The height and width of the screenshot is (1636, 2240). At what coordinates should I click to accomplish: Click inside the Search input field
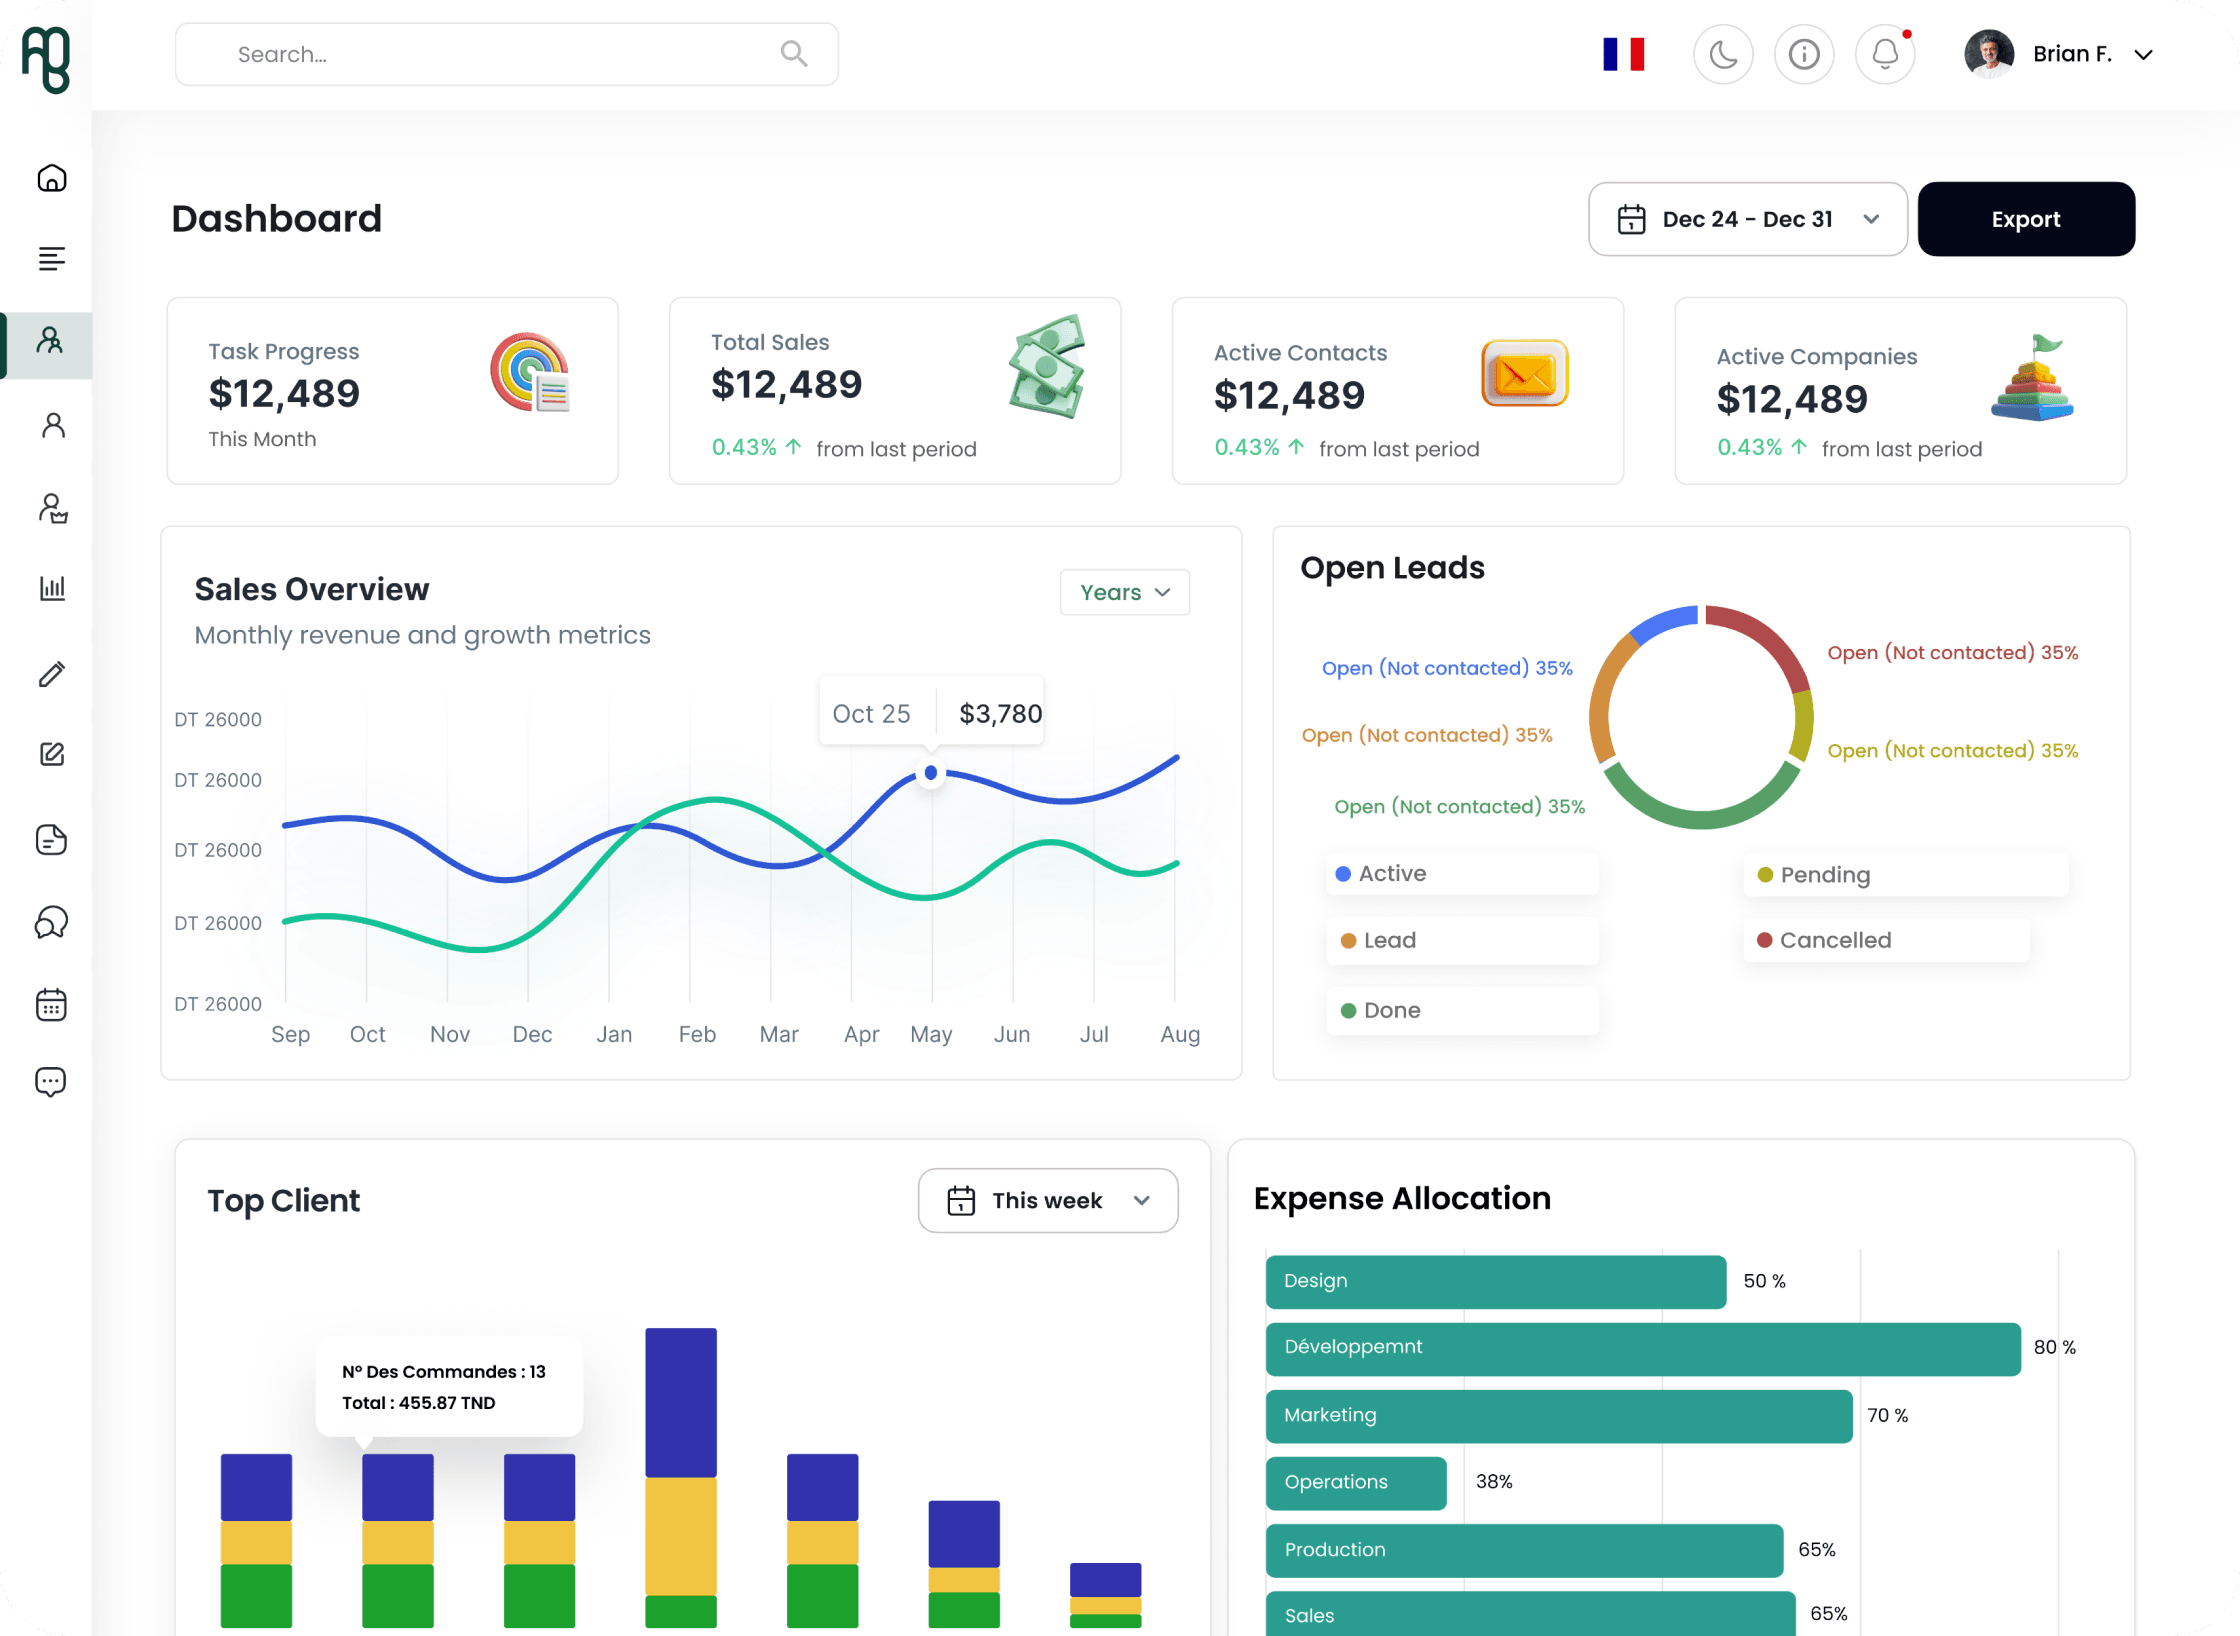[x=507, y=54]
